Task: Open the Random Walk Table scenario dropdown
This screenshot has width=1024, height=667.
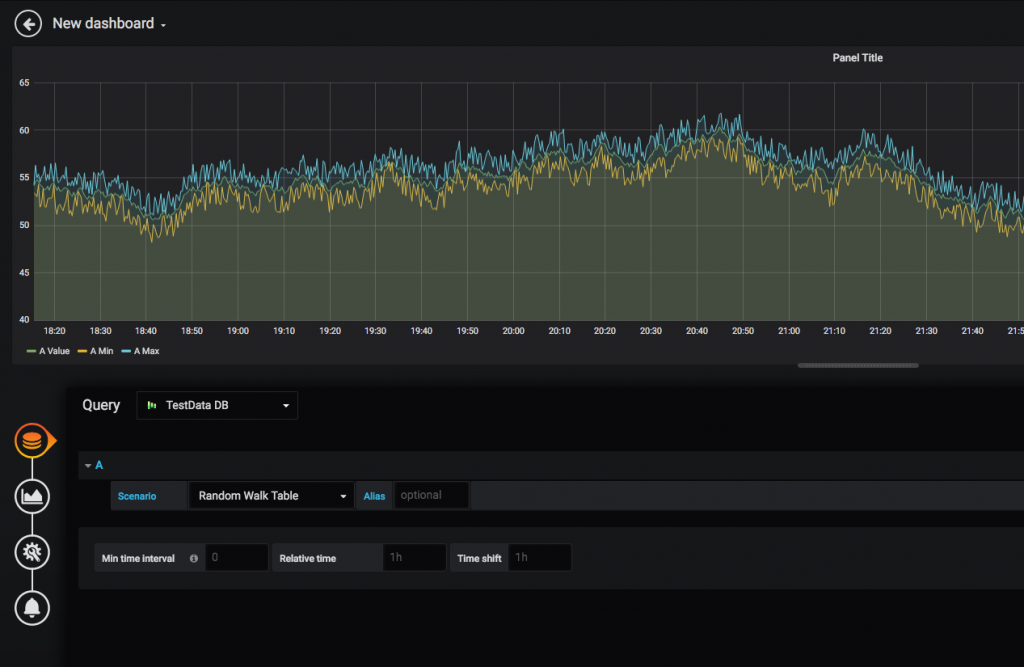Action: [271, 496]
